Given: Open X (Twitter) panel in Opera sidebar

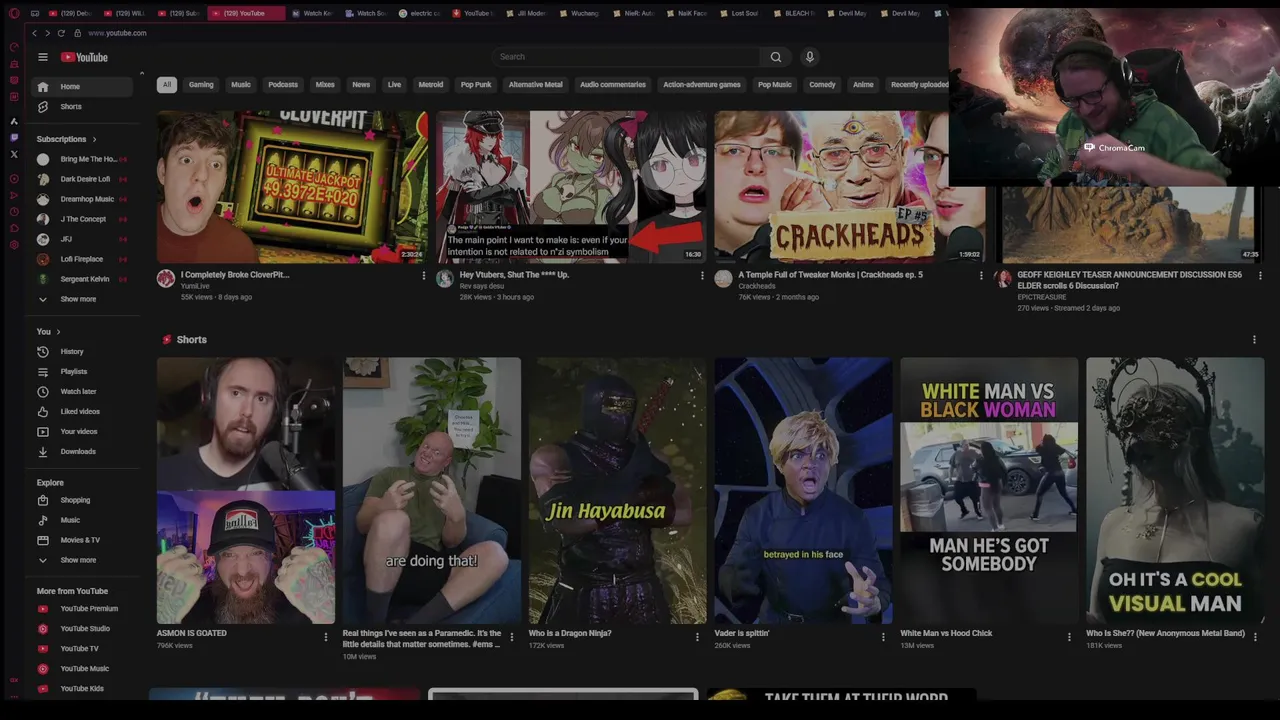Looking at the screenshot, I should tap(14, 154).
